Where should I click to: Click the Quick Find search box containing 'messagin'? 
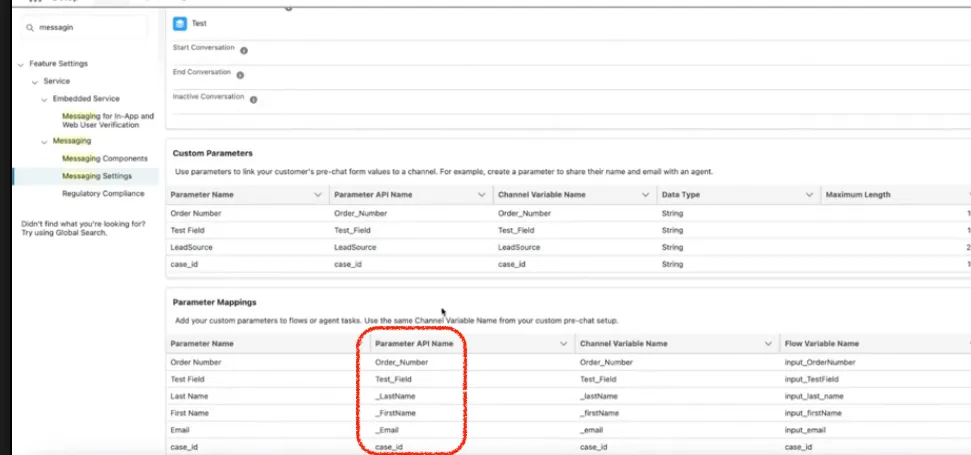pos(85,28)
